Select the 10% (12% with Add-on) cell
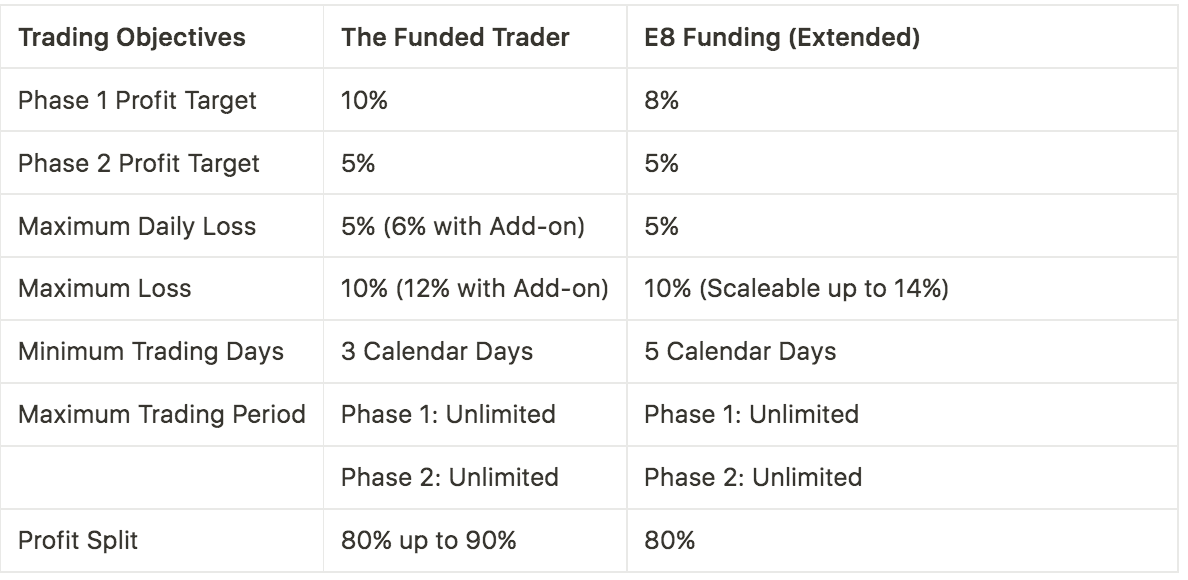The image size is (1188, 580). 474,288
